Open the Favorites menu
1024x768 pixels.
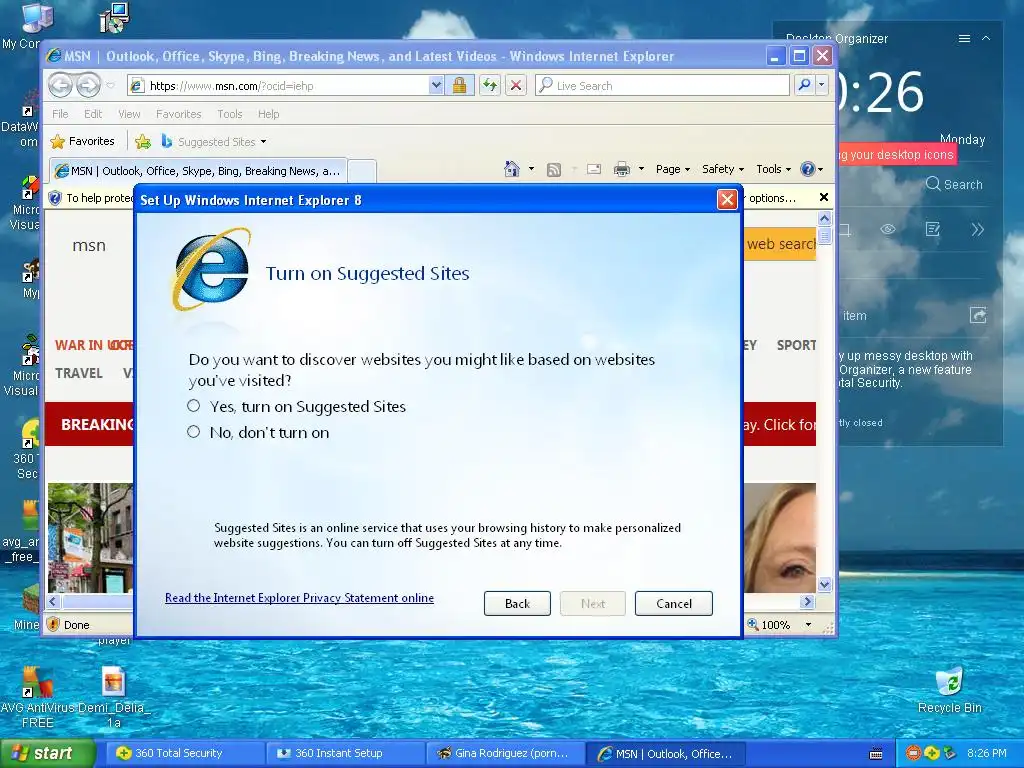[x=178, y=114]
